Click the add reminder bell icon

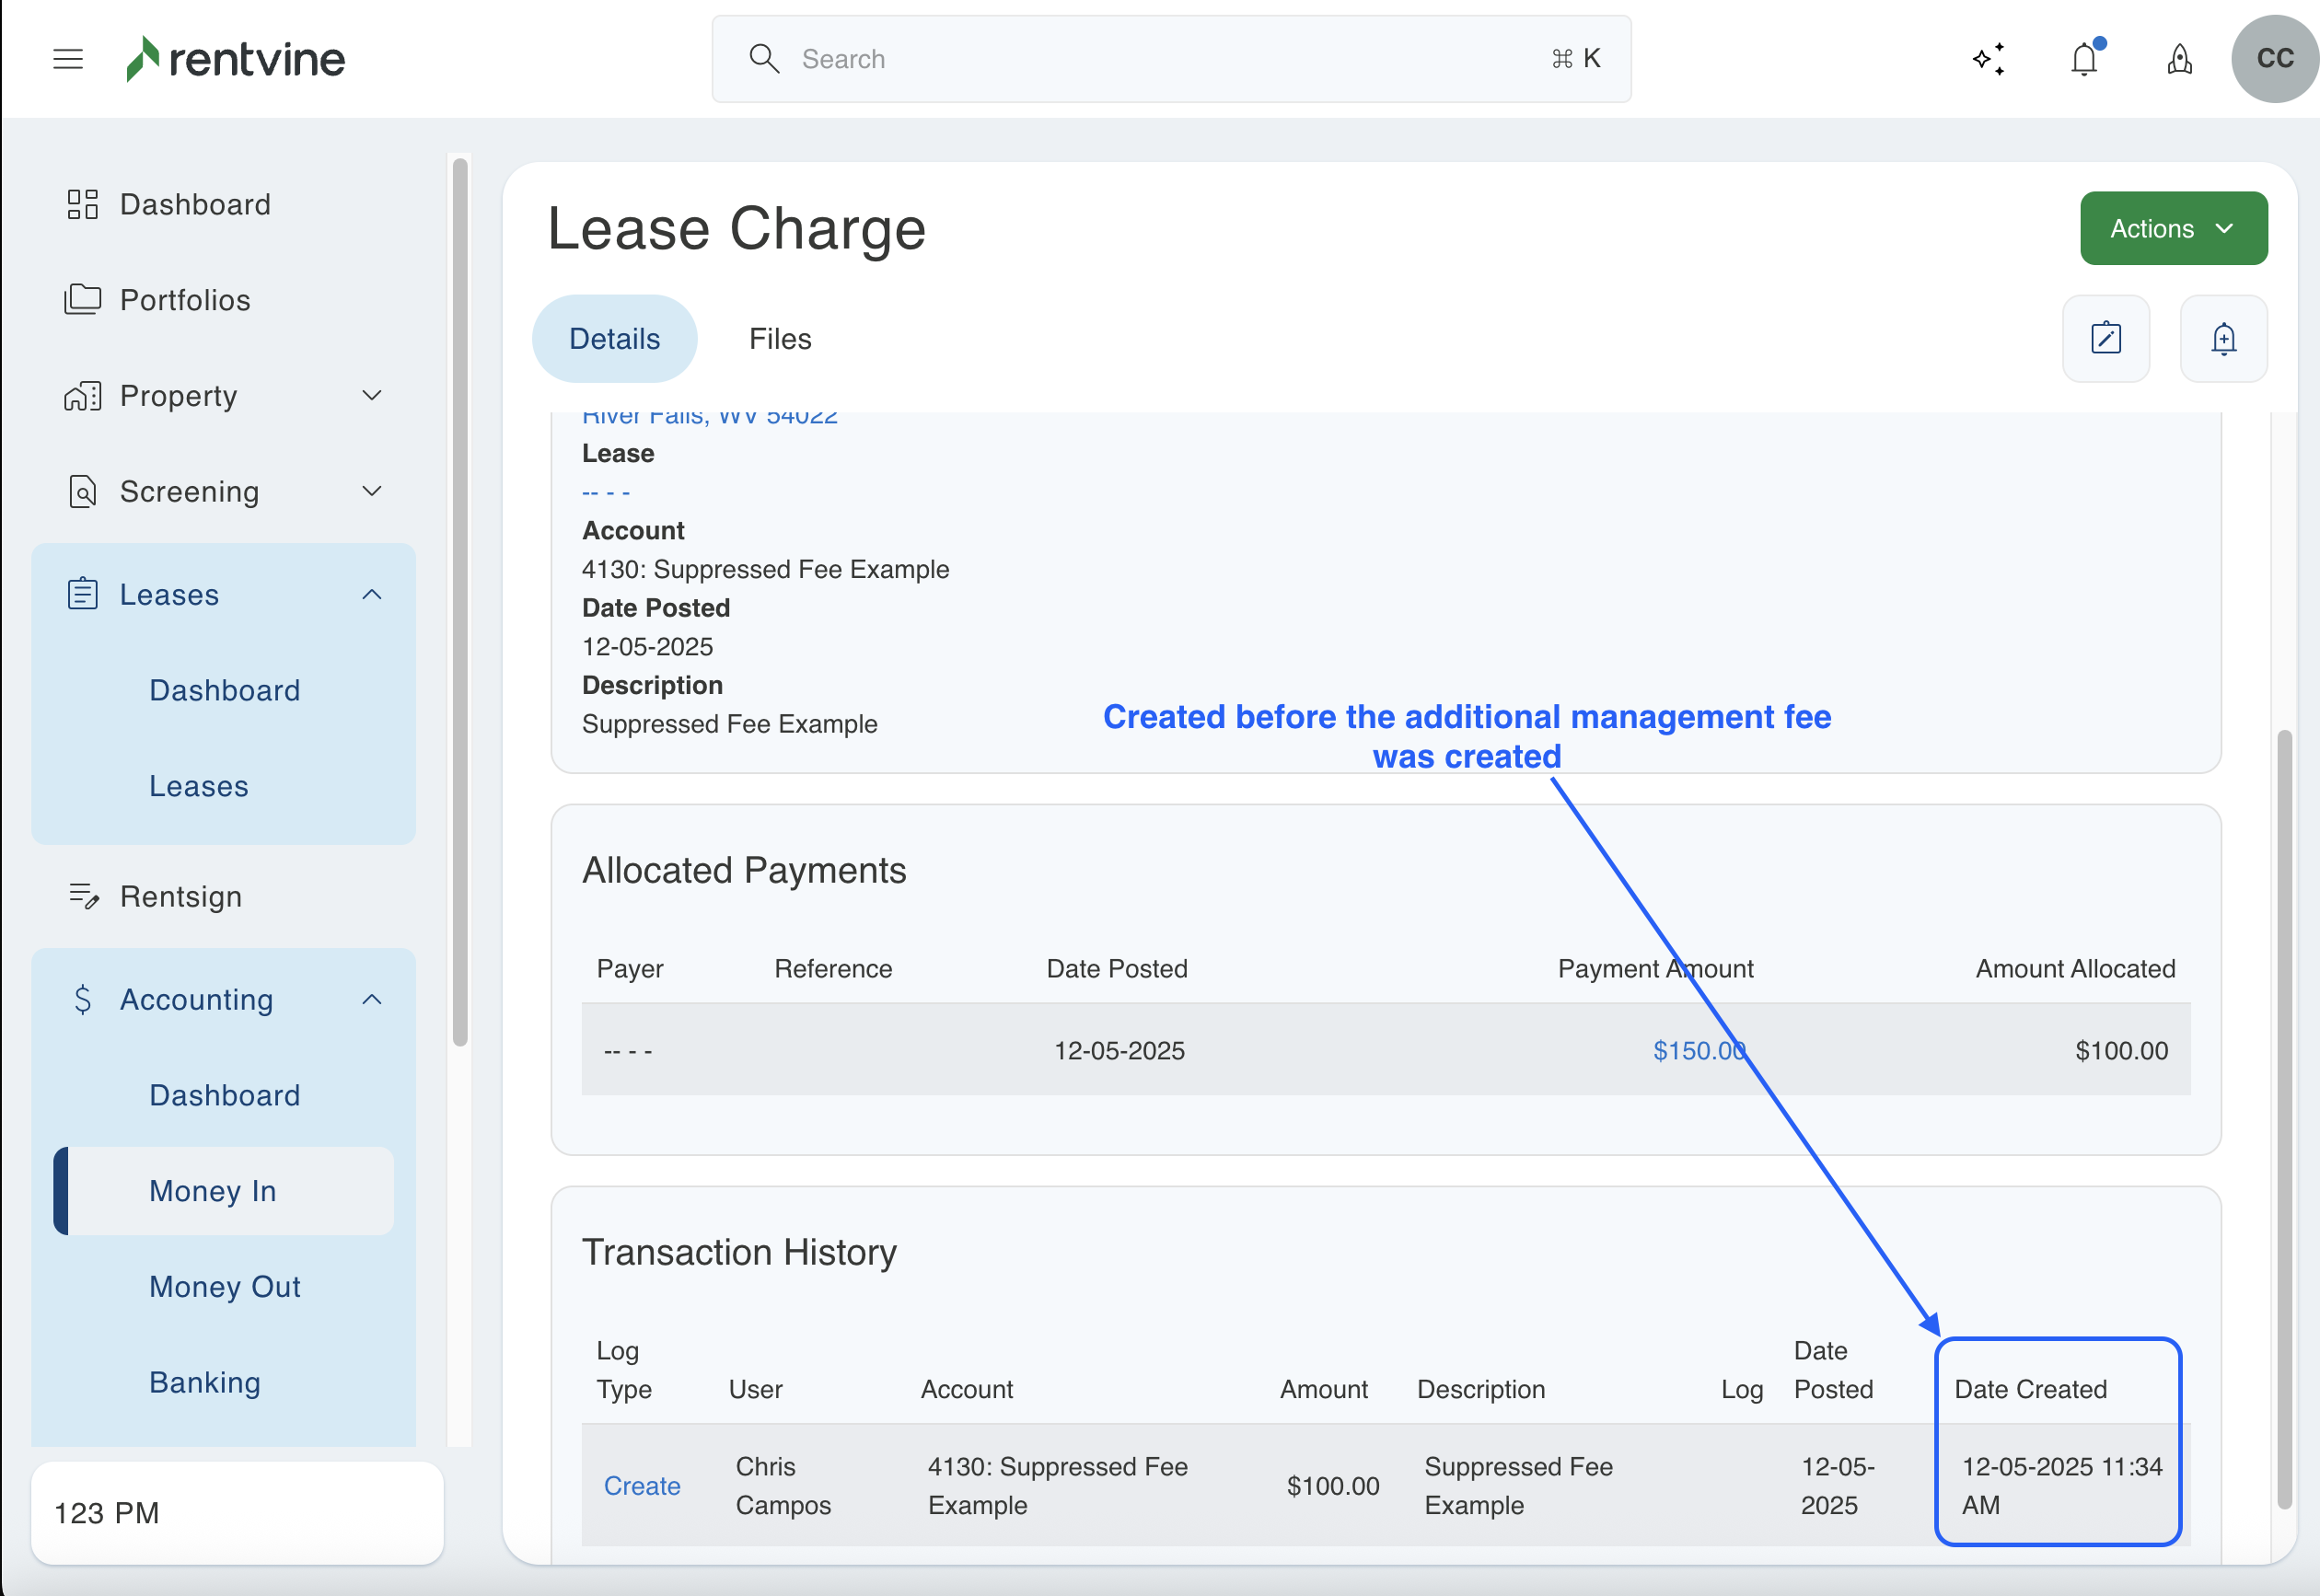pyautogui.click(x=2223, y=339)
